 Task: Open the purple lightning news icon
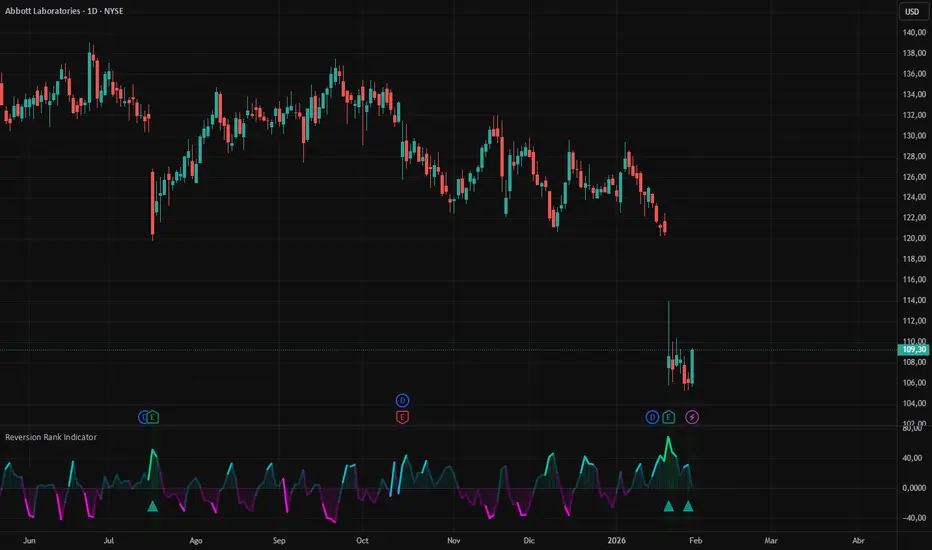(x=692, y=417)
